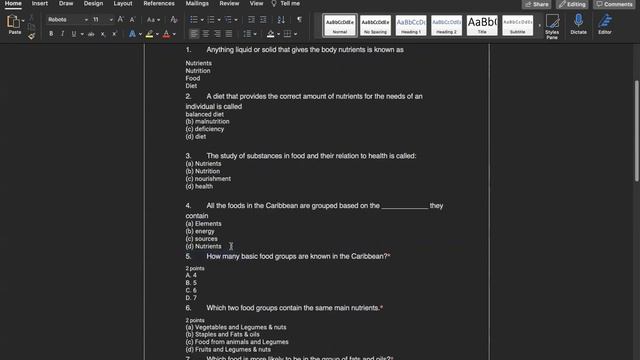Expand the Paste options arrow
The width and height of the screenshot is (640, 360).
click(x=23, y=20)
